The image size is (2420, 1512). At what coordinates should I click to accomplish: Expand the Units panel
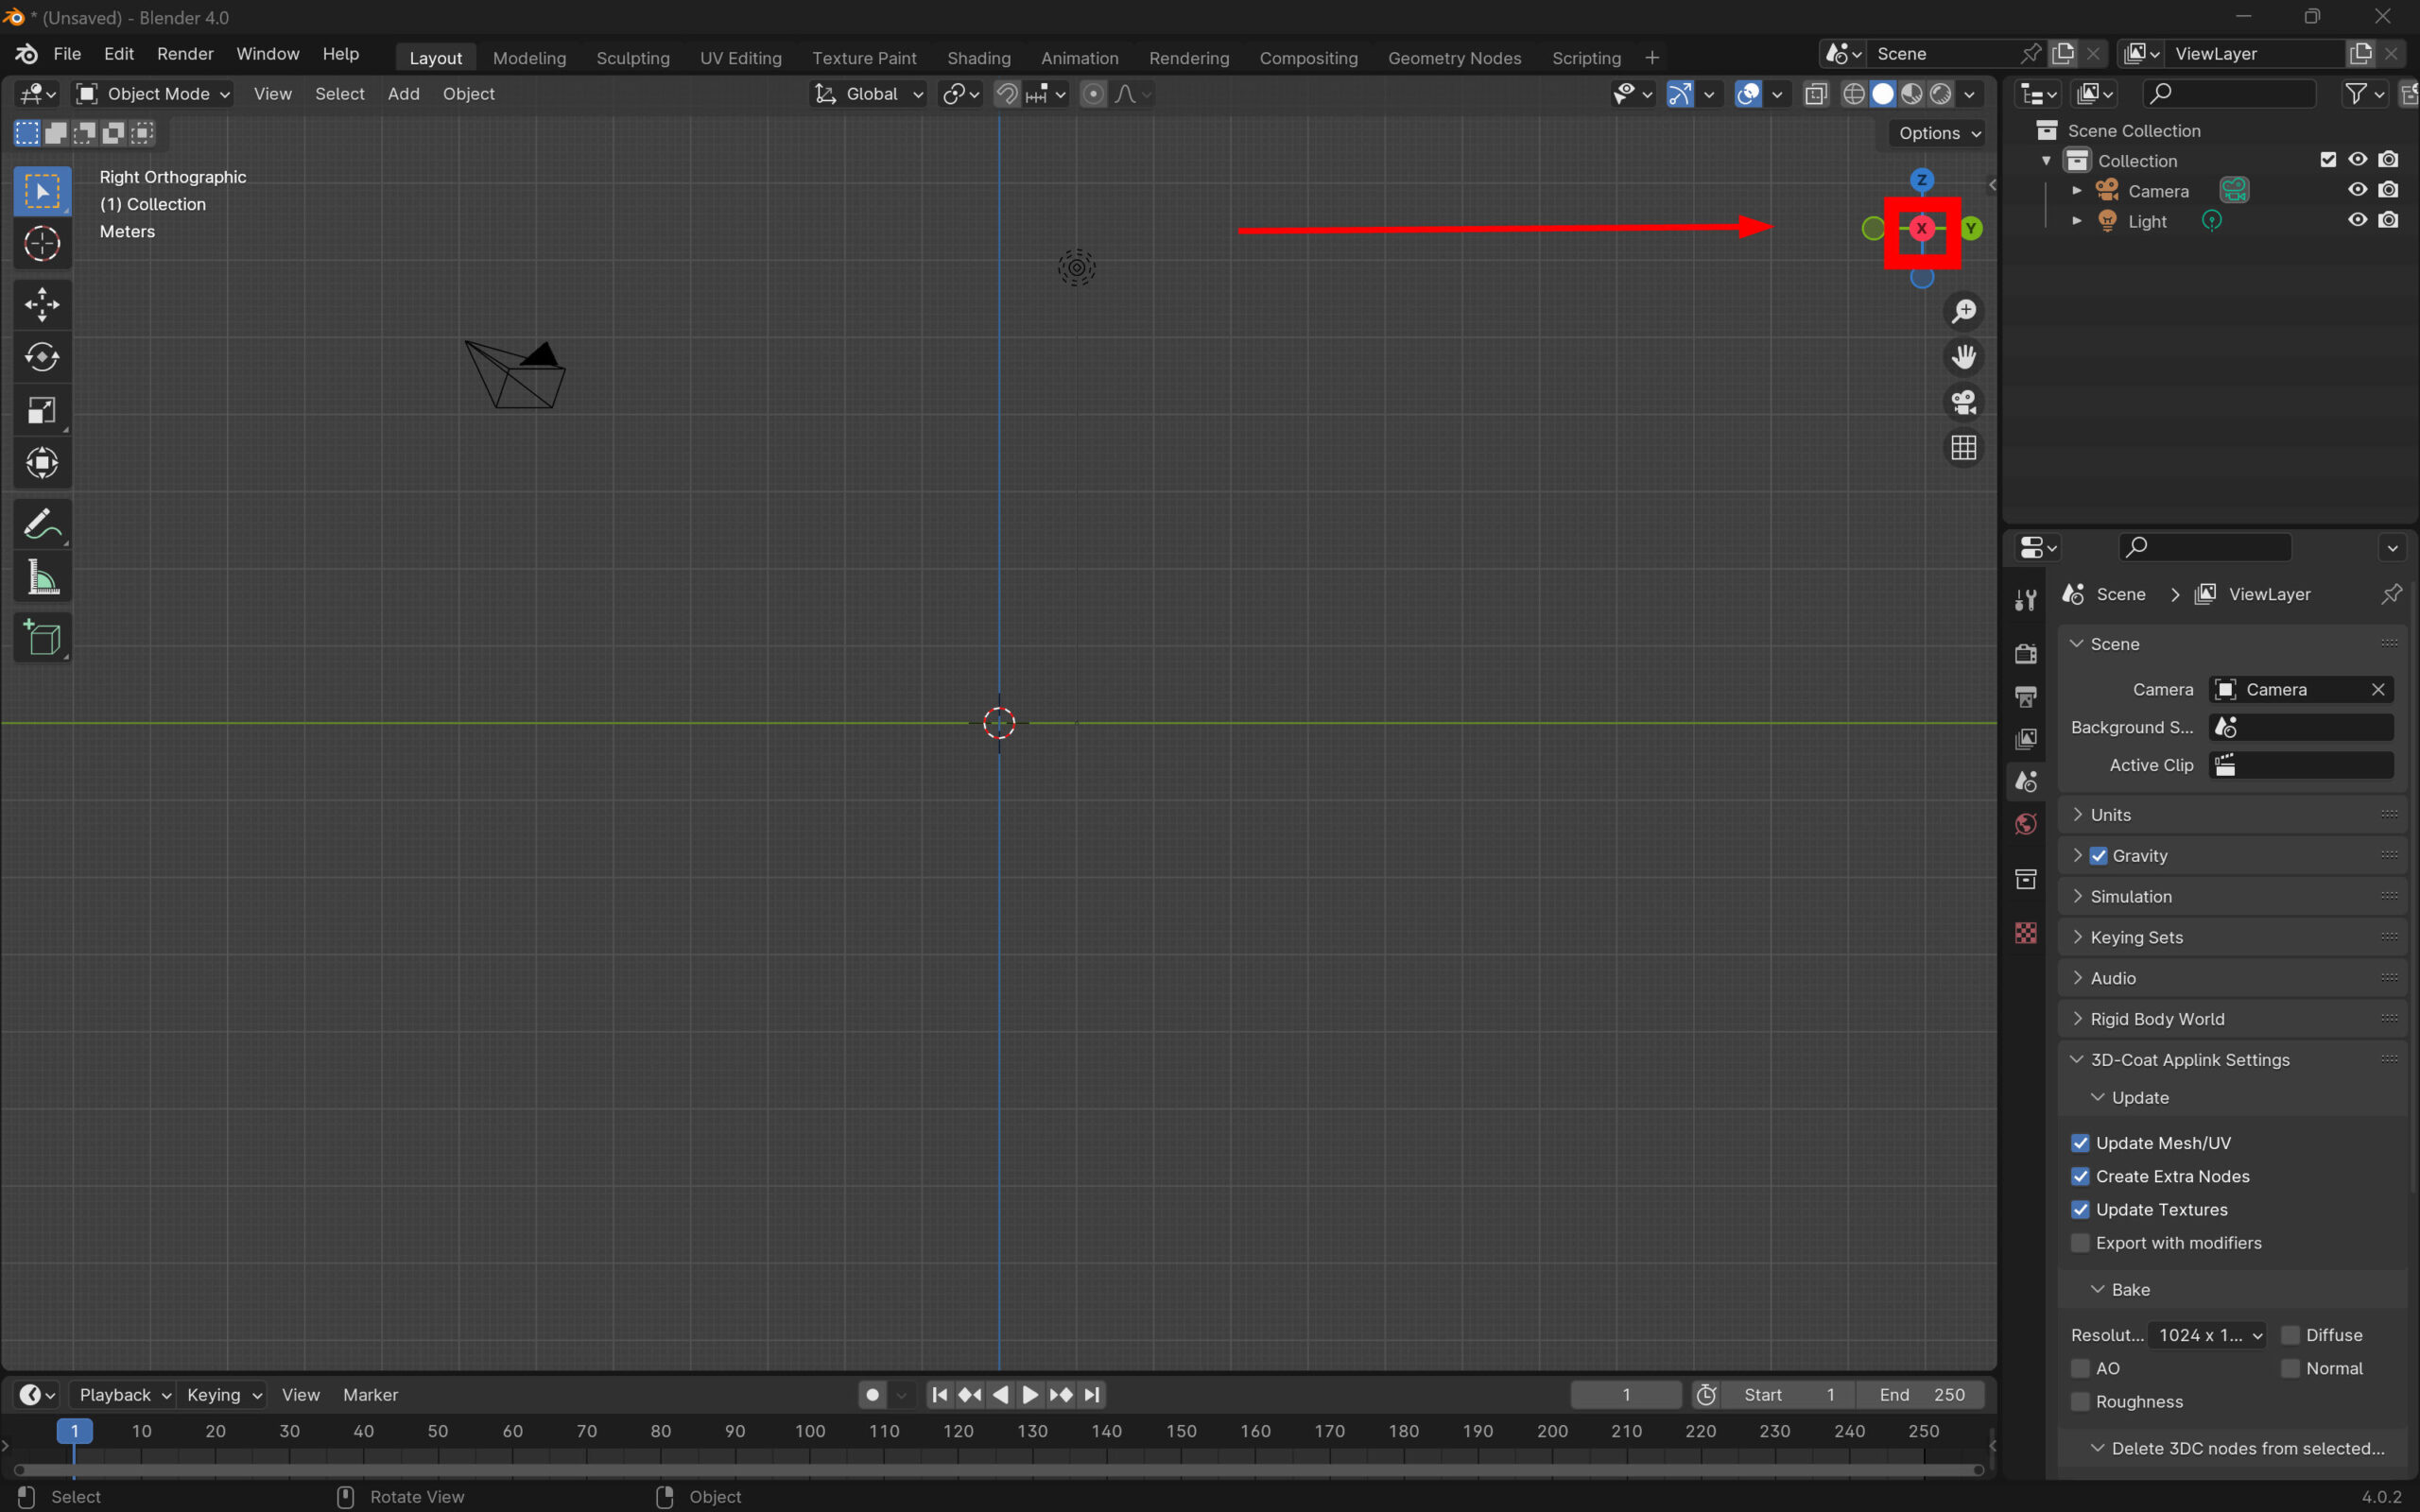(x=2110, y=814)
